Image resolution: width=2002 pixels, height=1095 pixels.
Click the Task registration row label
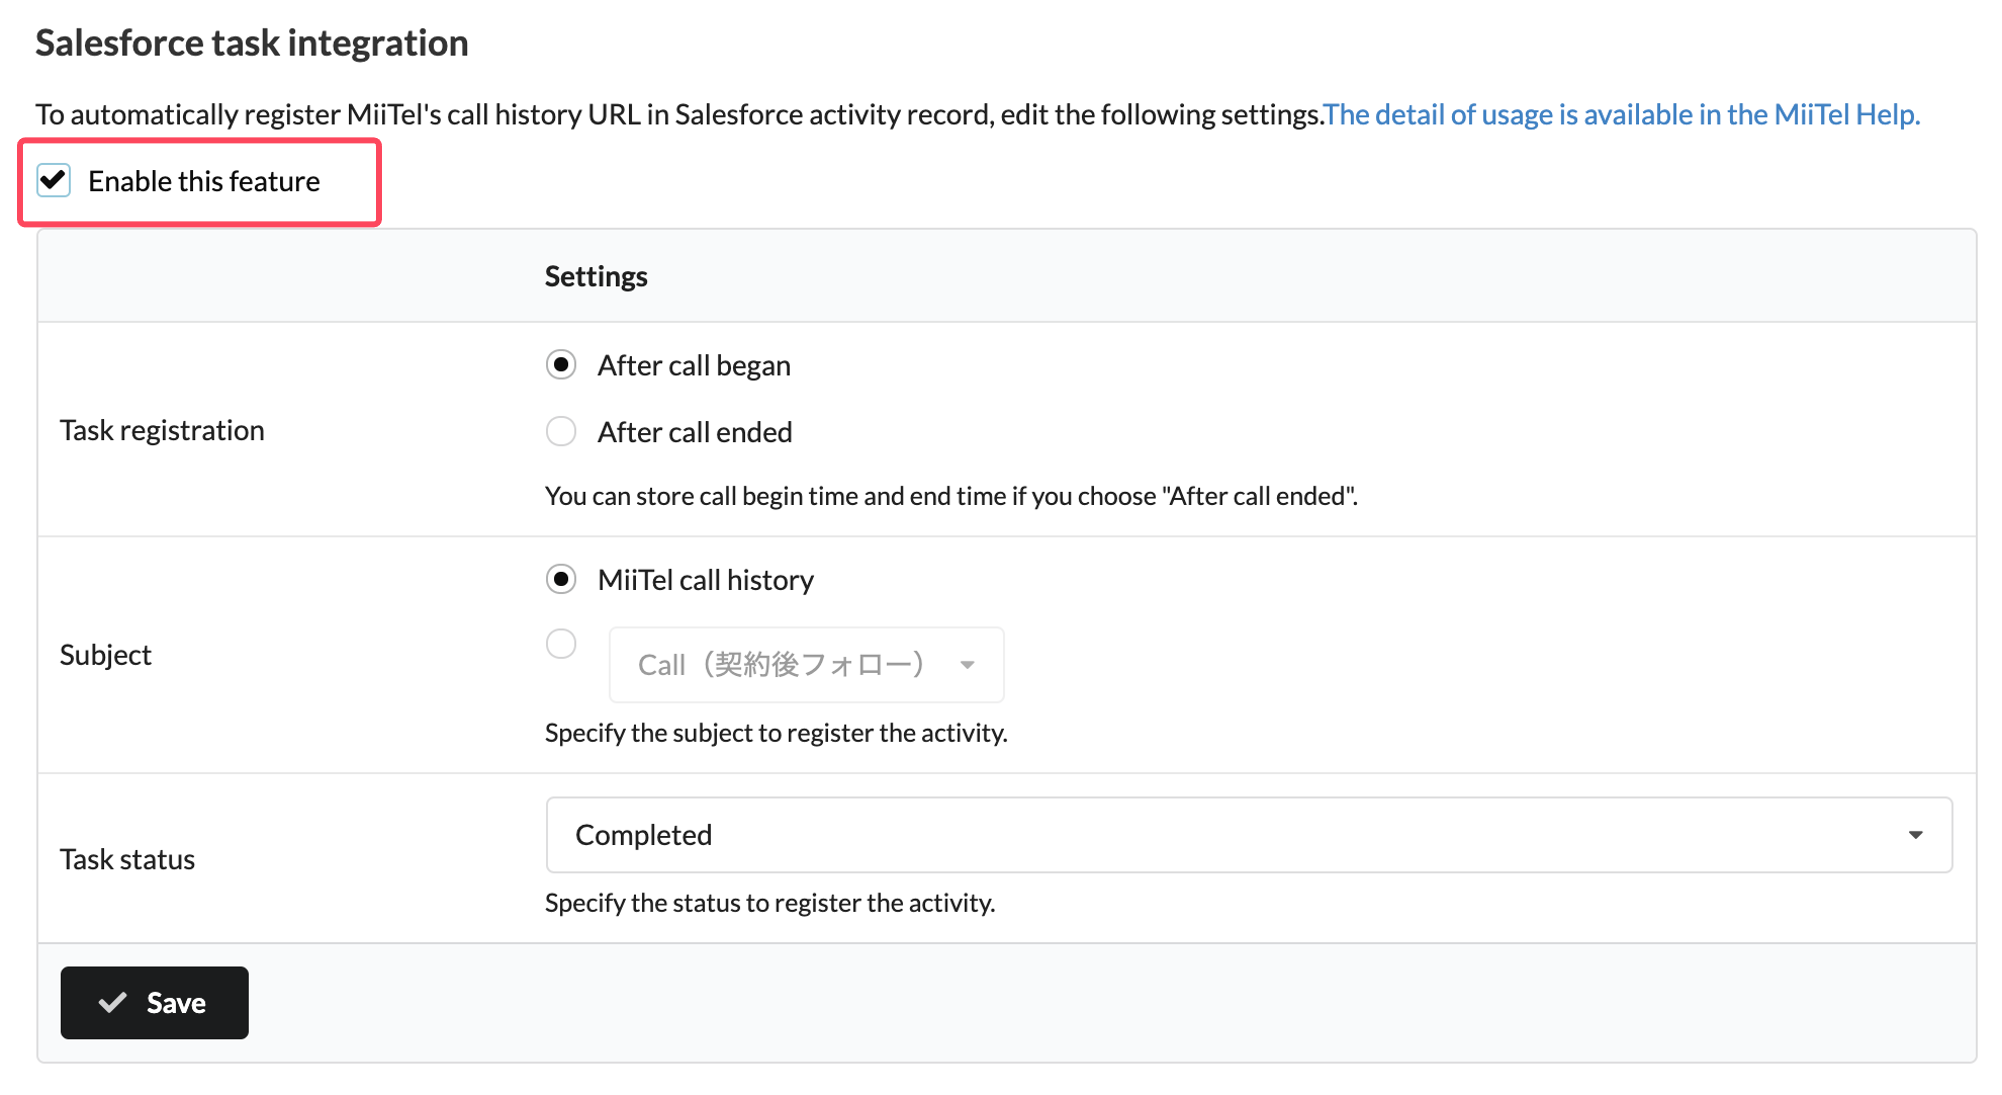(162, 430)
